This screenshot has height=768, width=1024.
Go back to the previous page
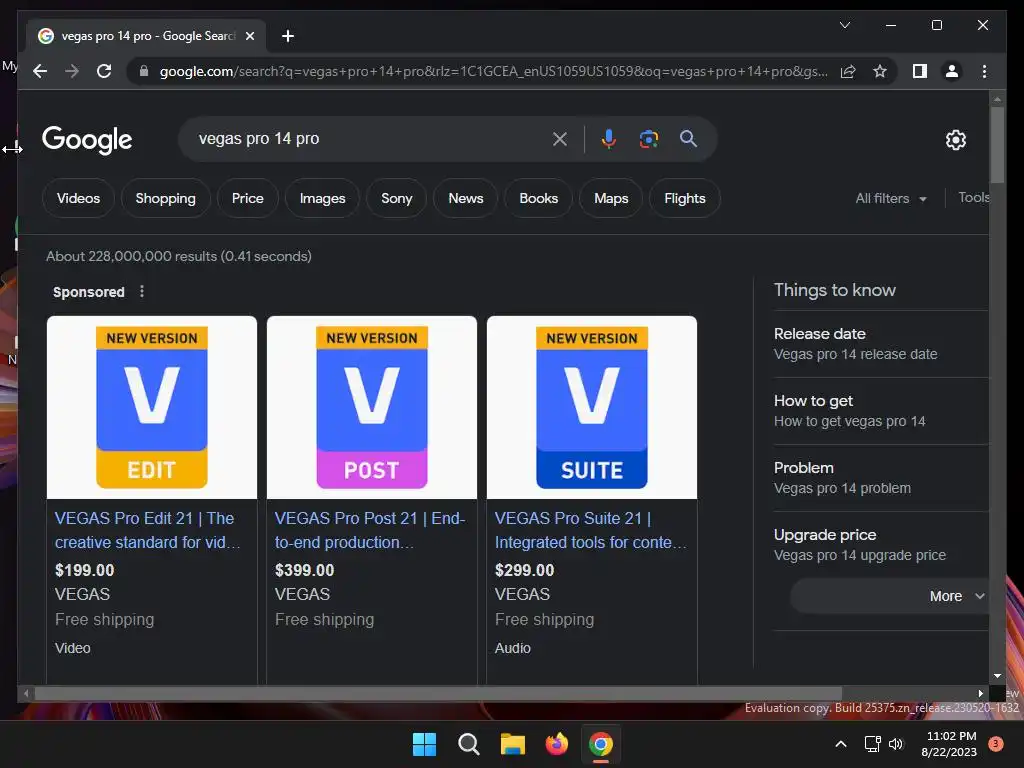point(40,71)
